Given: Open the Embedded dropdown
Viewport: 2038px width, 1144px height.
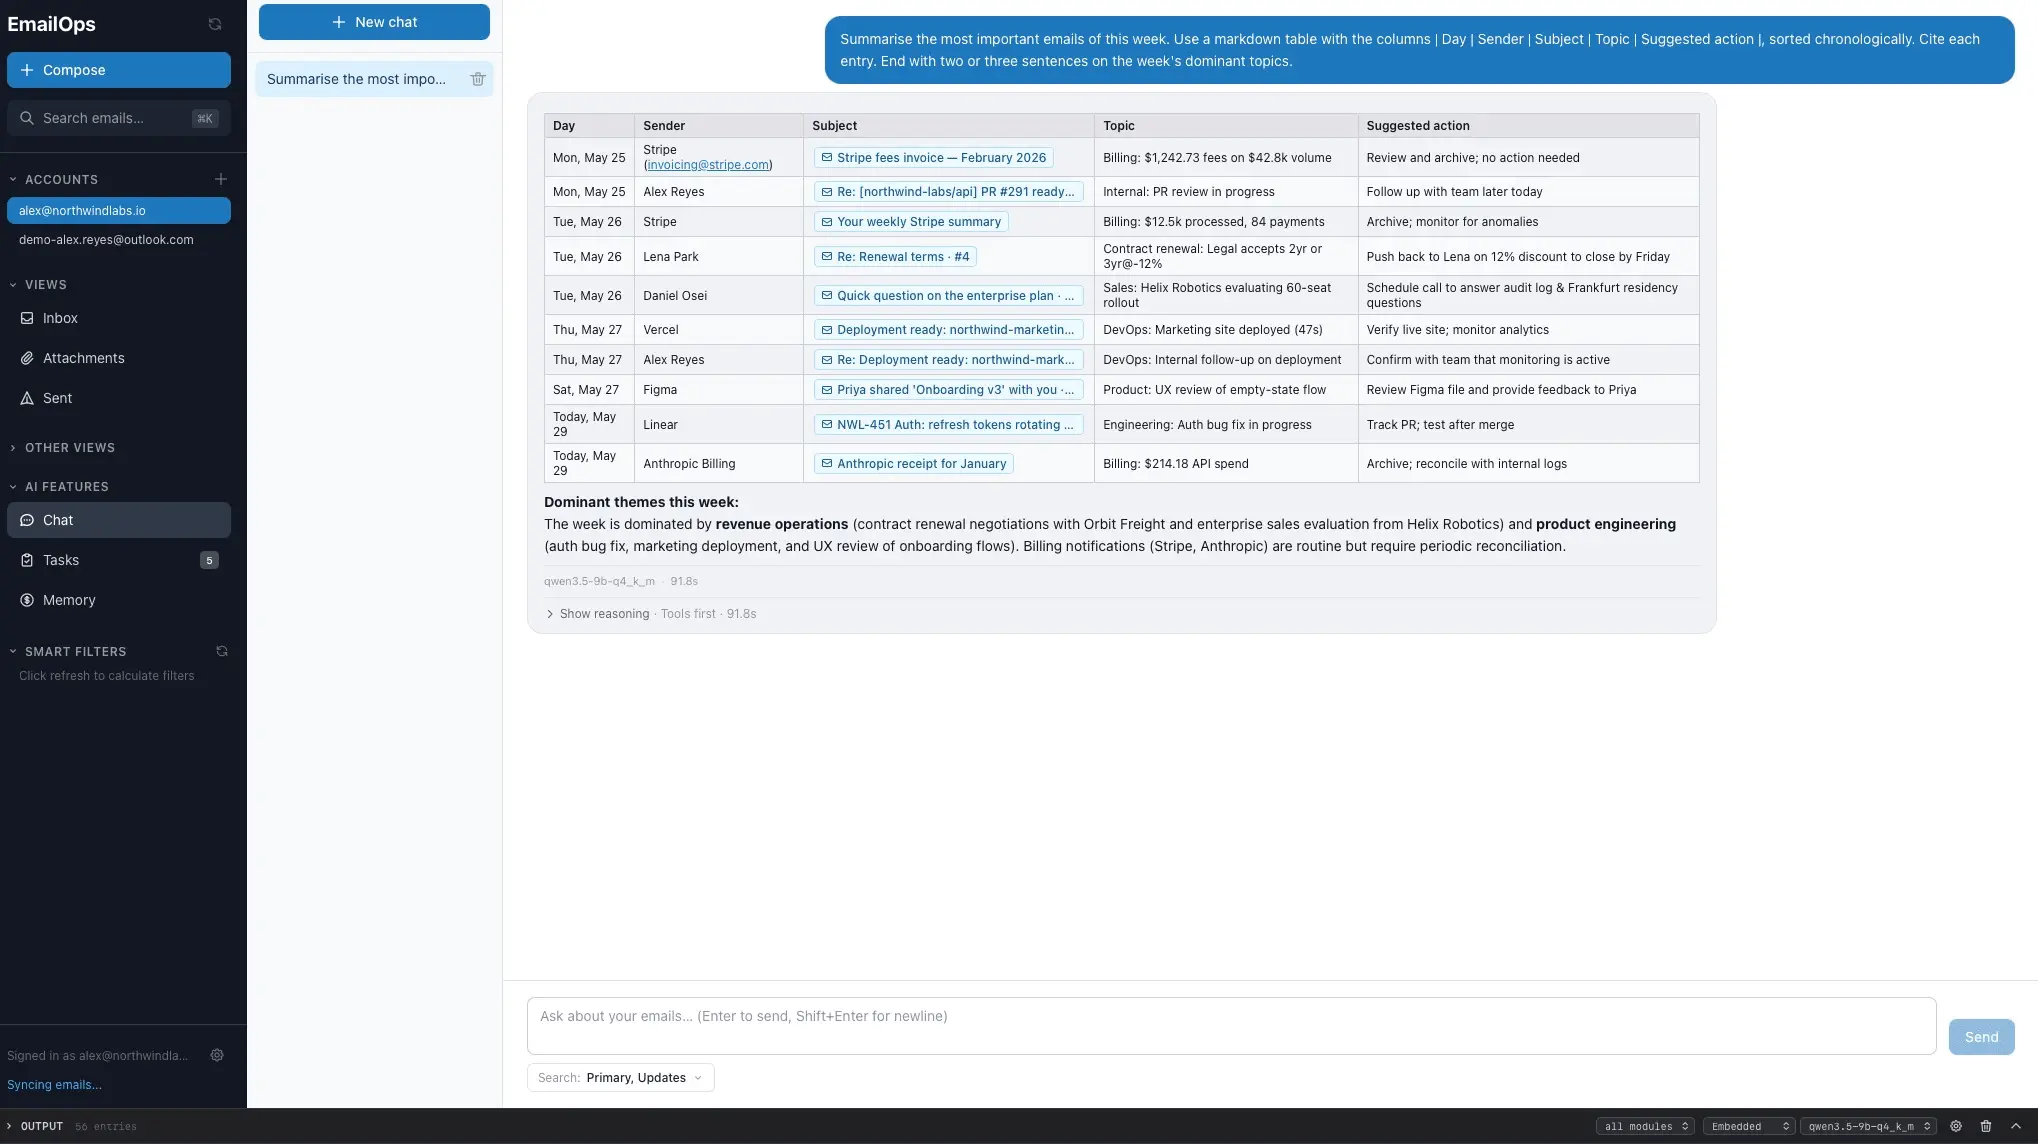Looking at the screenshot, I should (1749, 1126).
